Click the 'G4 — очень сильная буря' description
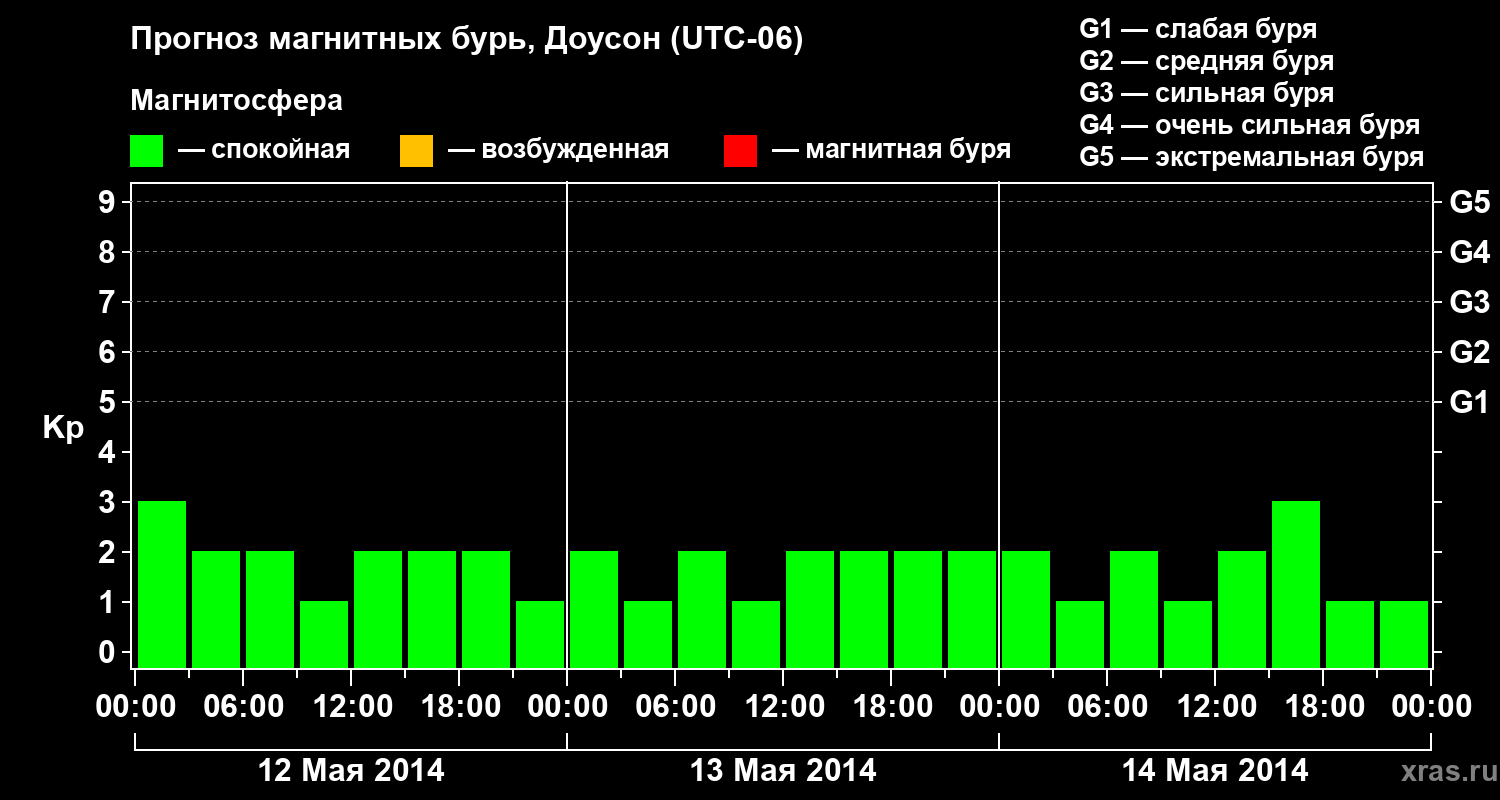 pos(1250,125)
